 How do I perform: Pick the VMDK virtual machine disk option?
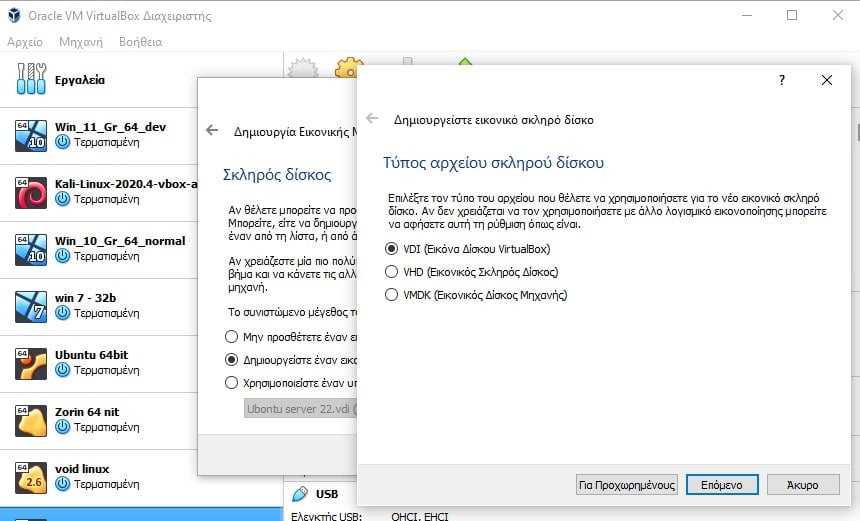coord(391,295)
